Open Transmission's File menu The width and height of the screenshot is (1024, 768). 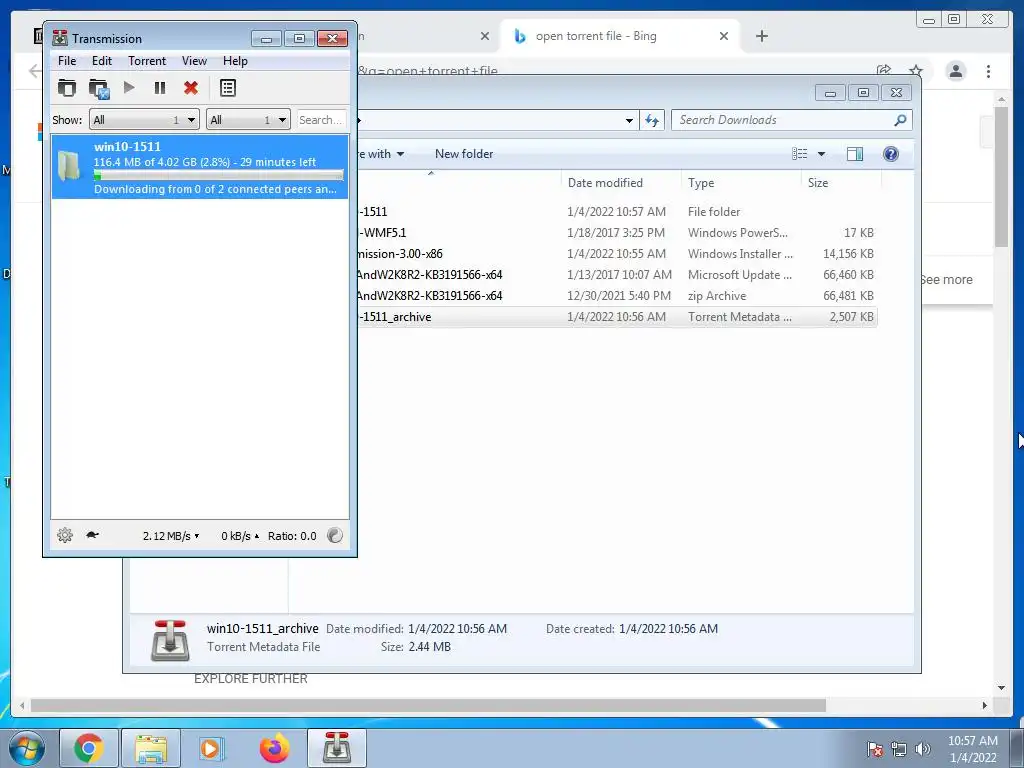[x=67, y=61]
